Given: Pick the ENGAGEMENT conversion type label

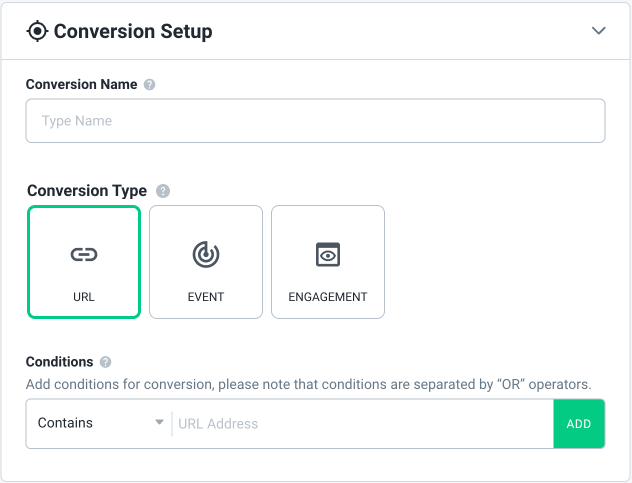Looking at the screenshot, I should 328,297.
